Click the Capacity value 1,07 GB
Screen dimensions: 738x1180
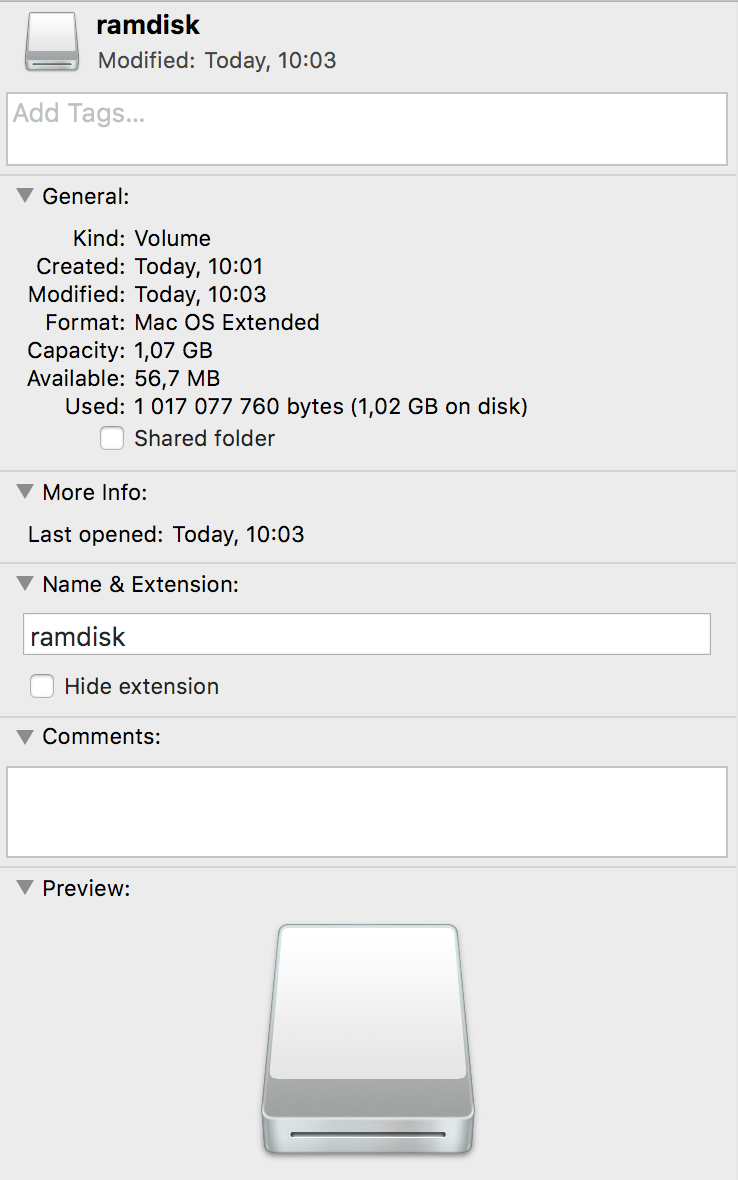click(173, 351)
